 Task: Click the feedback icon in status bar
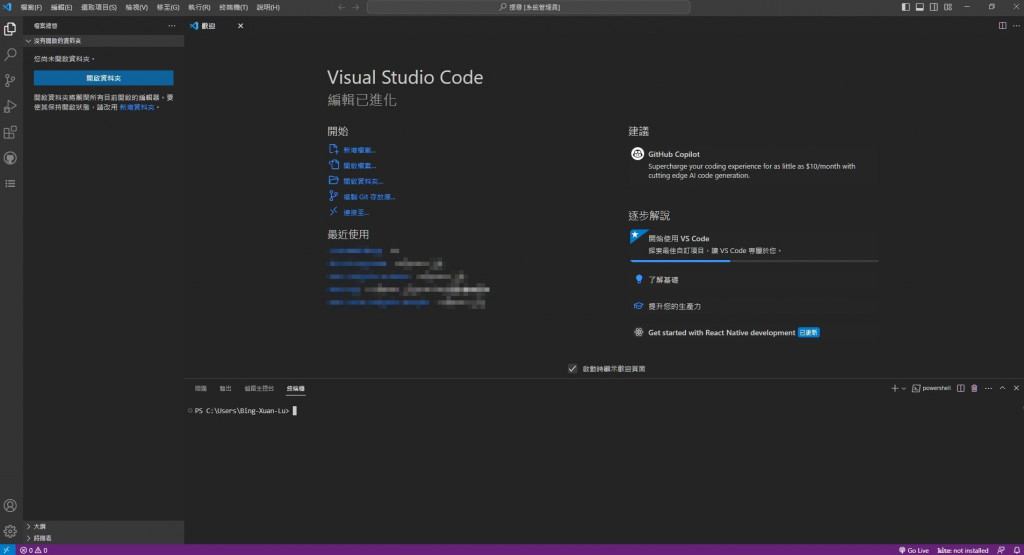pyautogui.click(x=1001, y=550)
